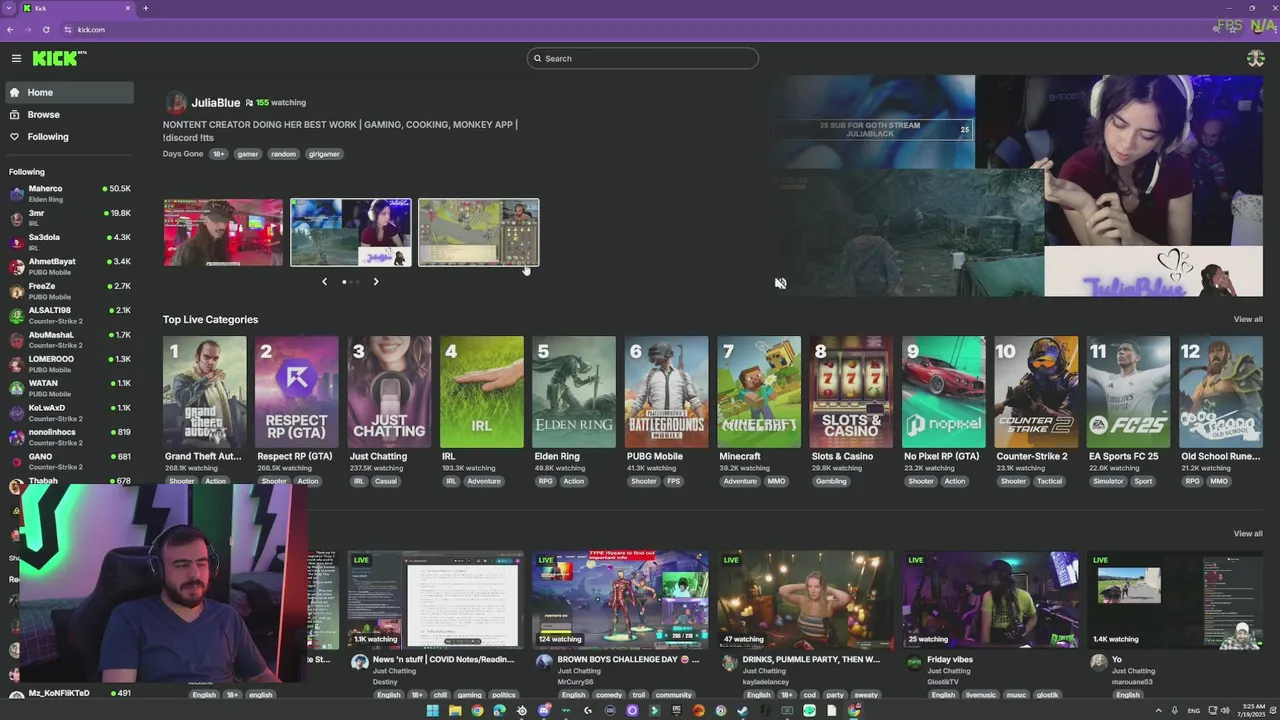Open the user profile avatar menu
1280x720 pixels.
click(x=1256, y=58)
